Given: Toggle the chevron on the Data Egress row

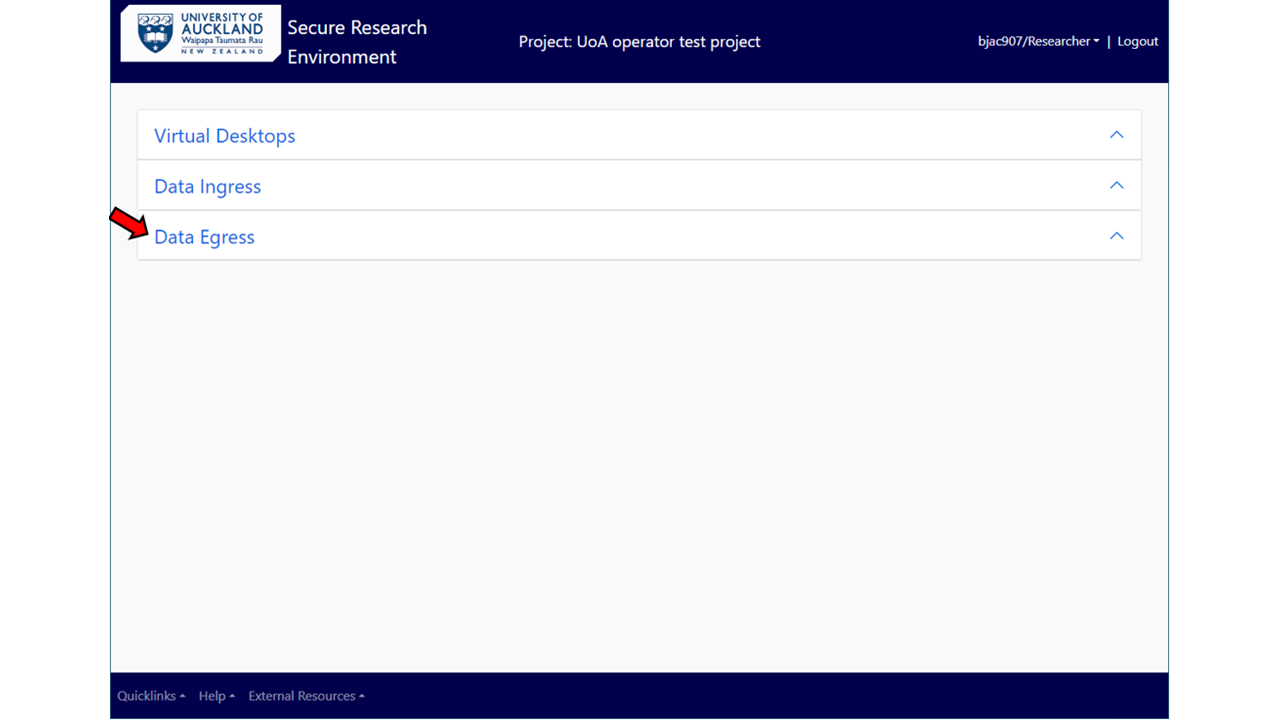Looking at the screenshot, I should click(1117, 236).
